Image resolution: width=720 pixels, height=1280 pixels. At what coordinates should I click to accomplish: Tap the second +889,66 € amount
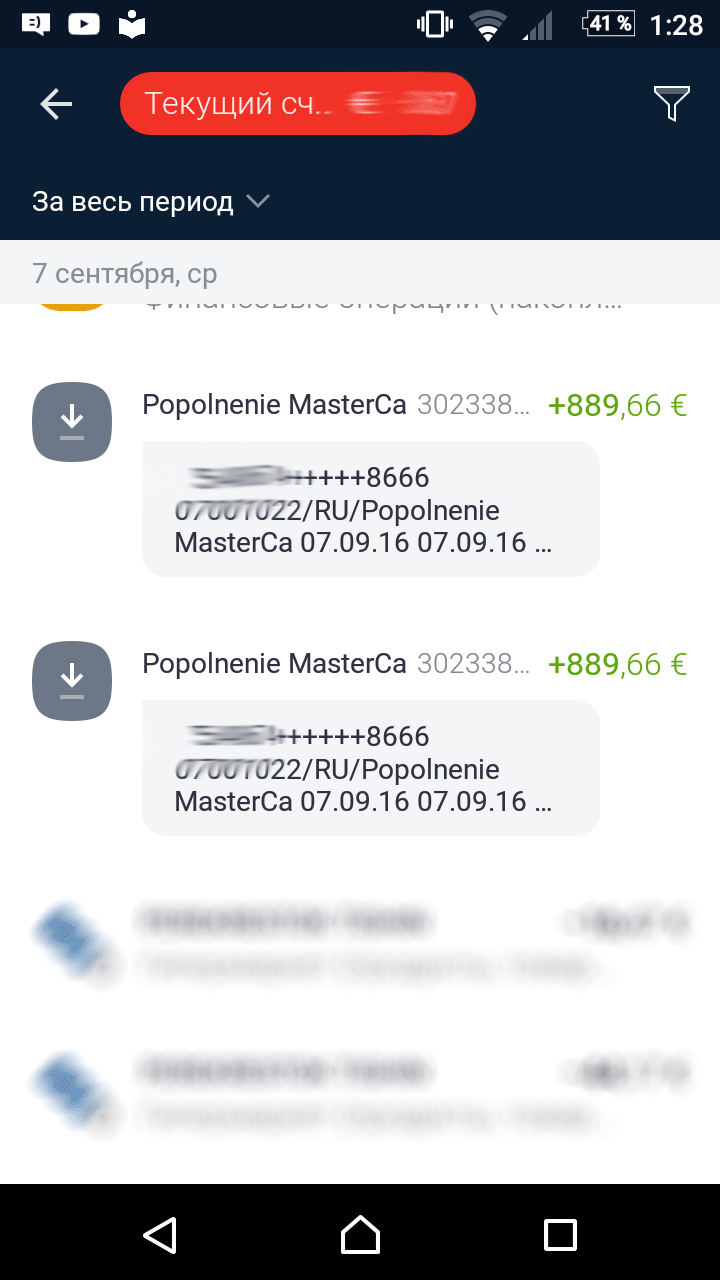click(x=617, y=664)
